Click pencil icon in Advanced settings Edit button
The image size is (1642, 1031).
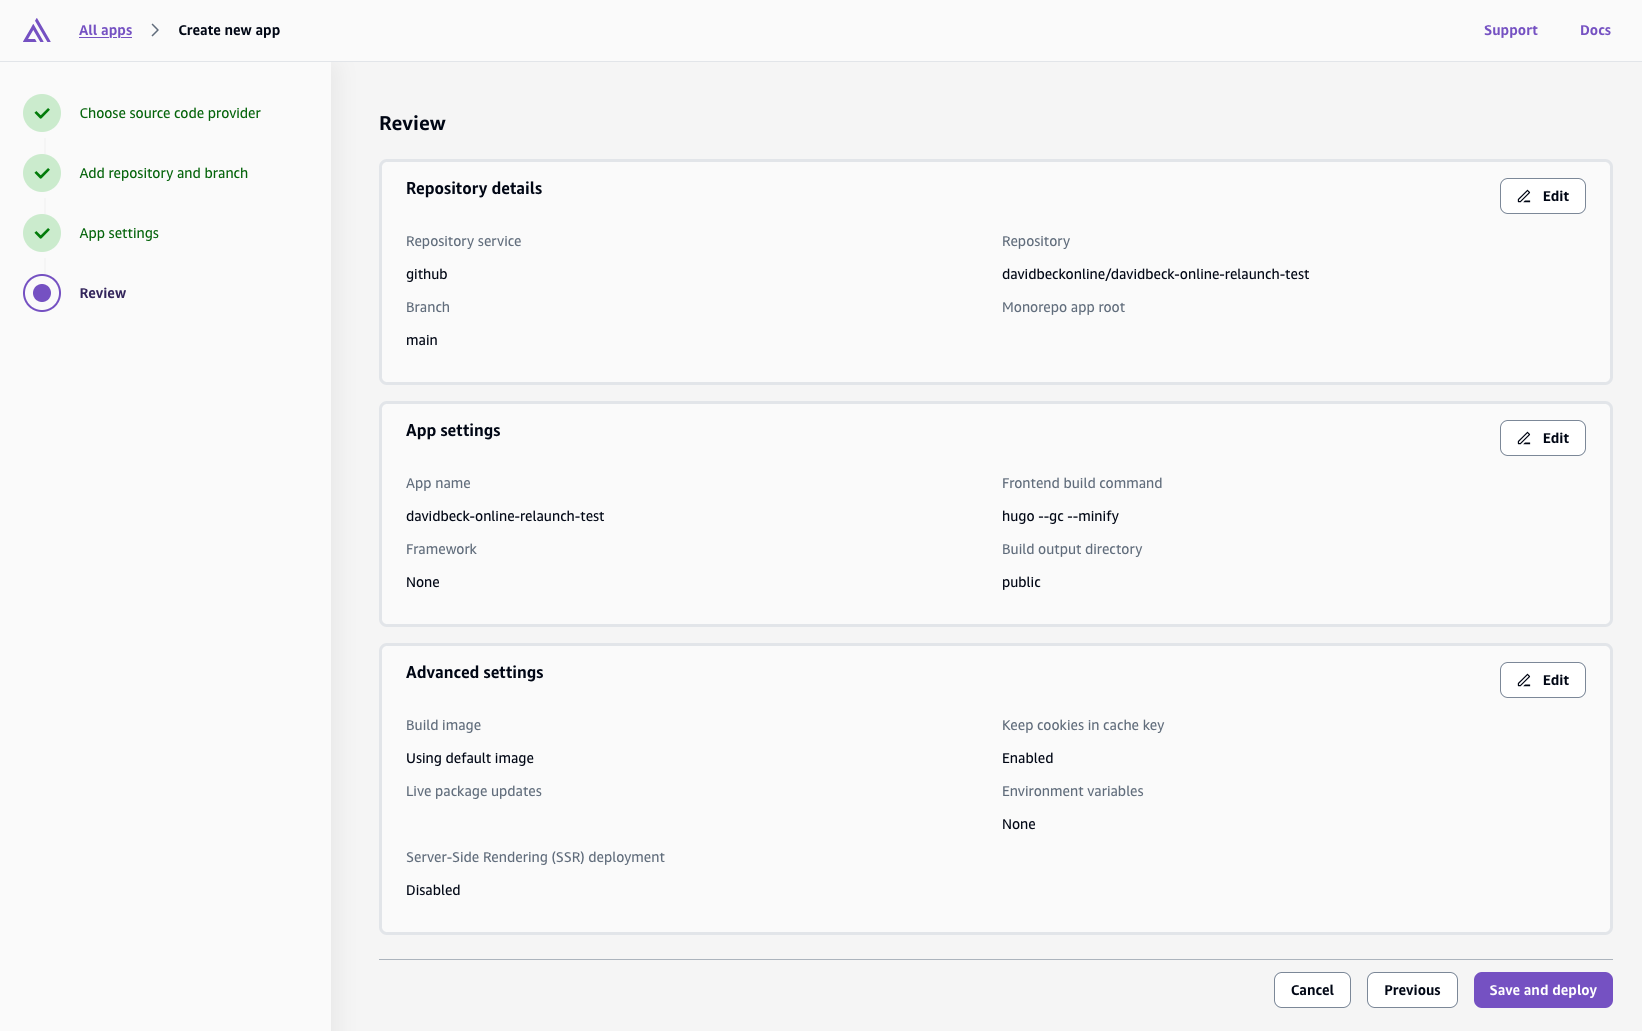pyautogui.click(x=1524, y=680)
